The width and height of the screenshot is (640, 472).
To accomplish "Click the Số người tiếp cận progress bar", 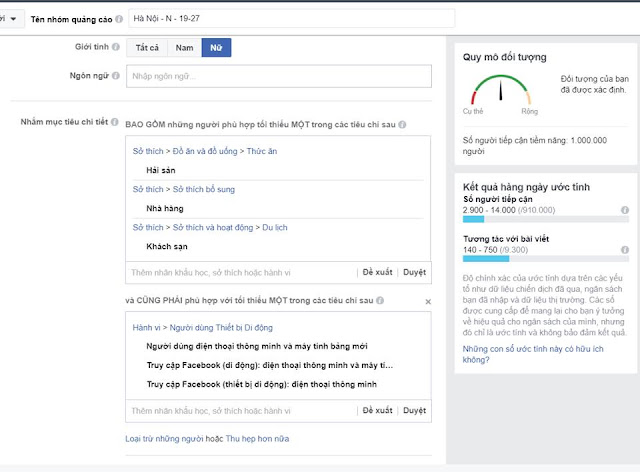I will coord(546,219).
